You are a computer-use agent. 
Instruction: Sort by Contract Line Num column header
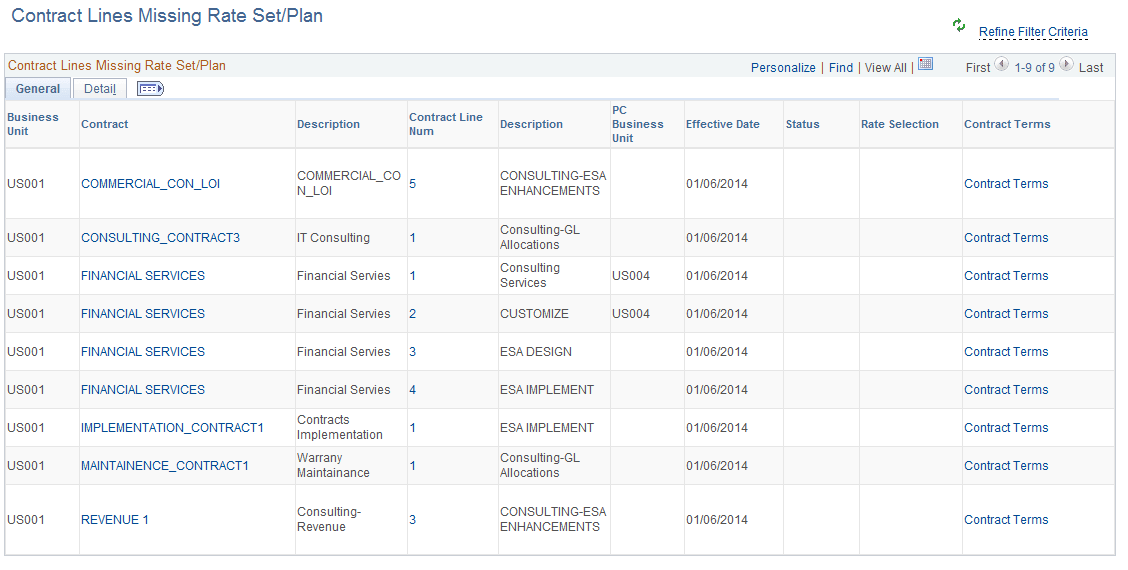pyautogui.click(x=446, y=124)
